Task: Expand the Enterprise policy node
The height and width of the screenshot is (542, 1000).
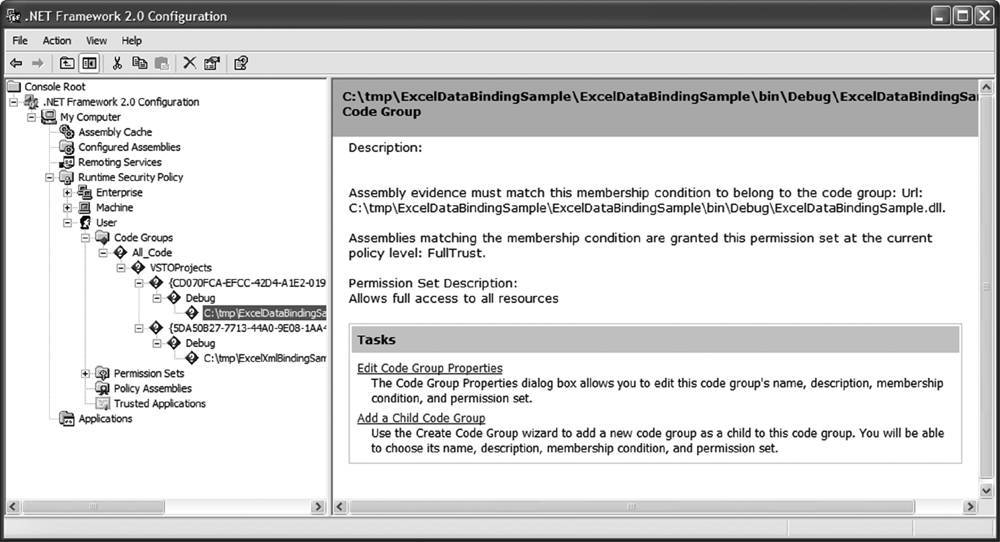Action: tap(68, 193)
